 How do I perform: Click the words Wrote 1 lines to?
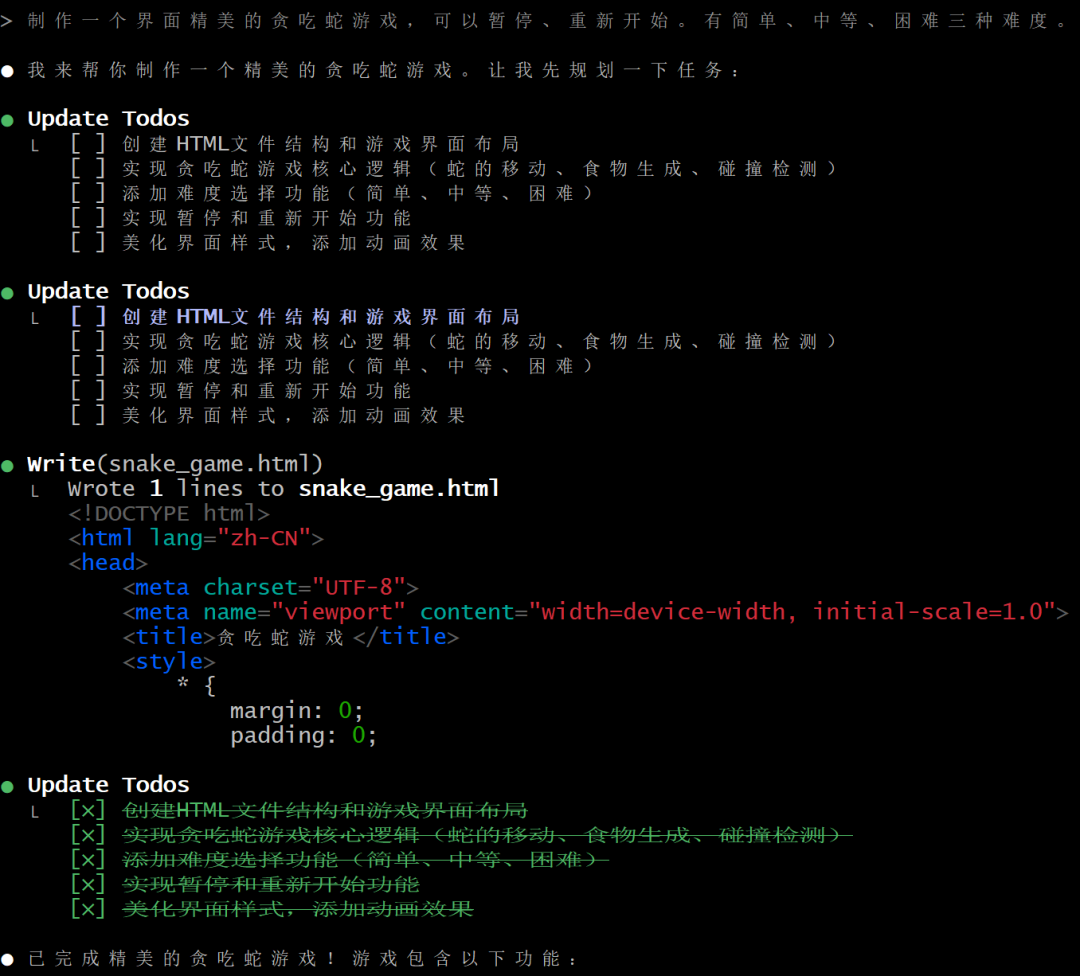pyautogui.click(x=176, y=488)
